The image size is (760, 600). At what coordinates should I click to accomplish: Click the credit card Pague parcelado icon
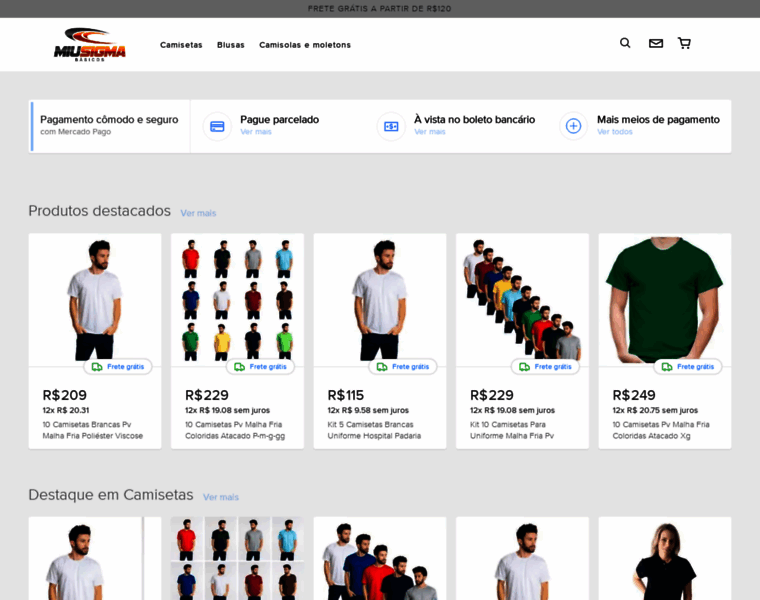217,126
